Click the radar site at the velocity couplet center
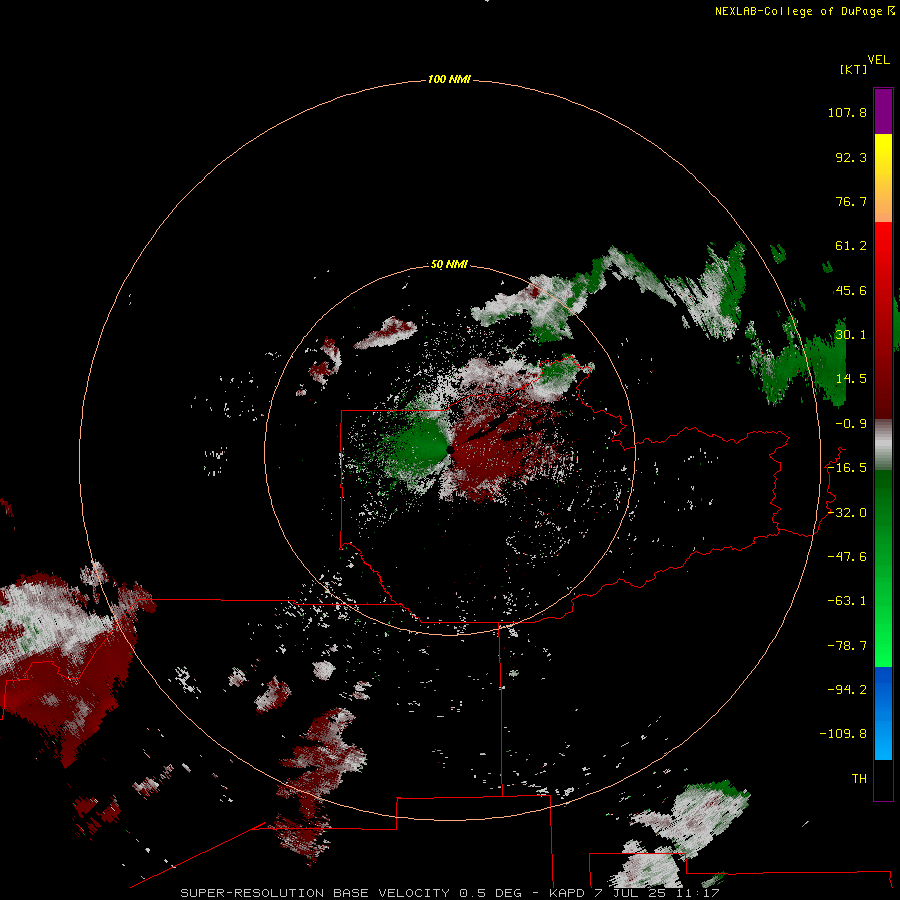 click(450, 451)
